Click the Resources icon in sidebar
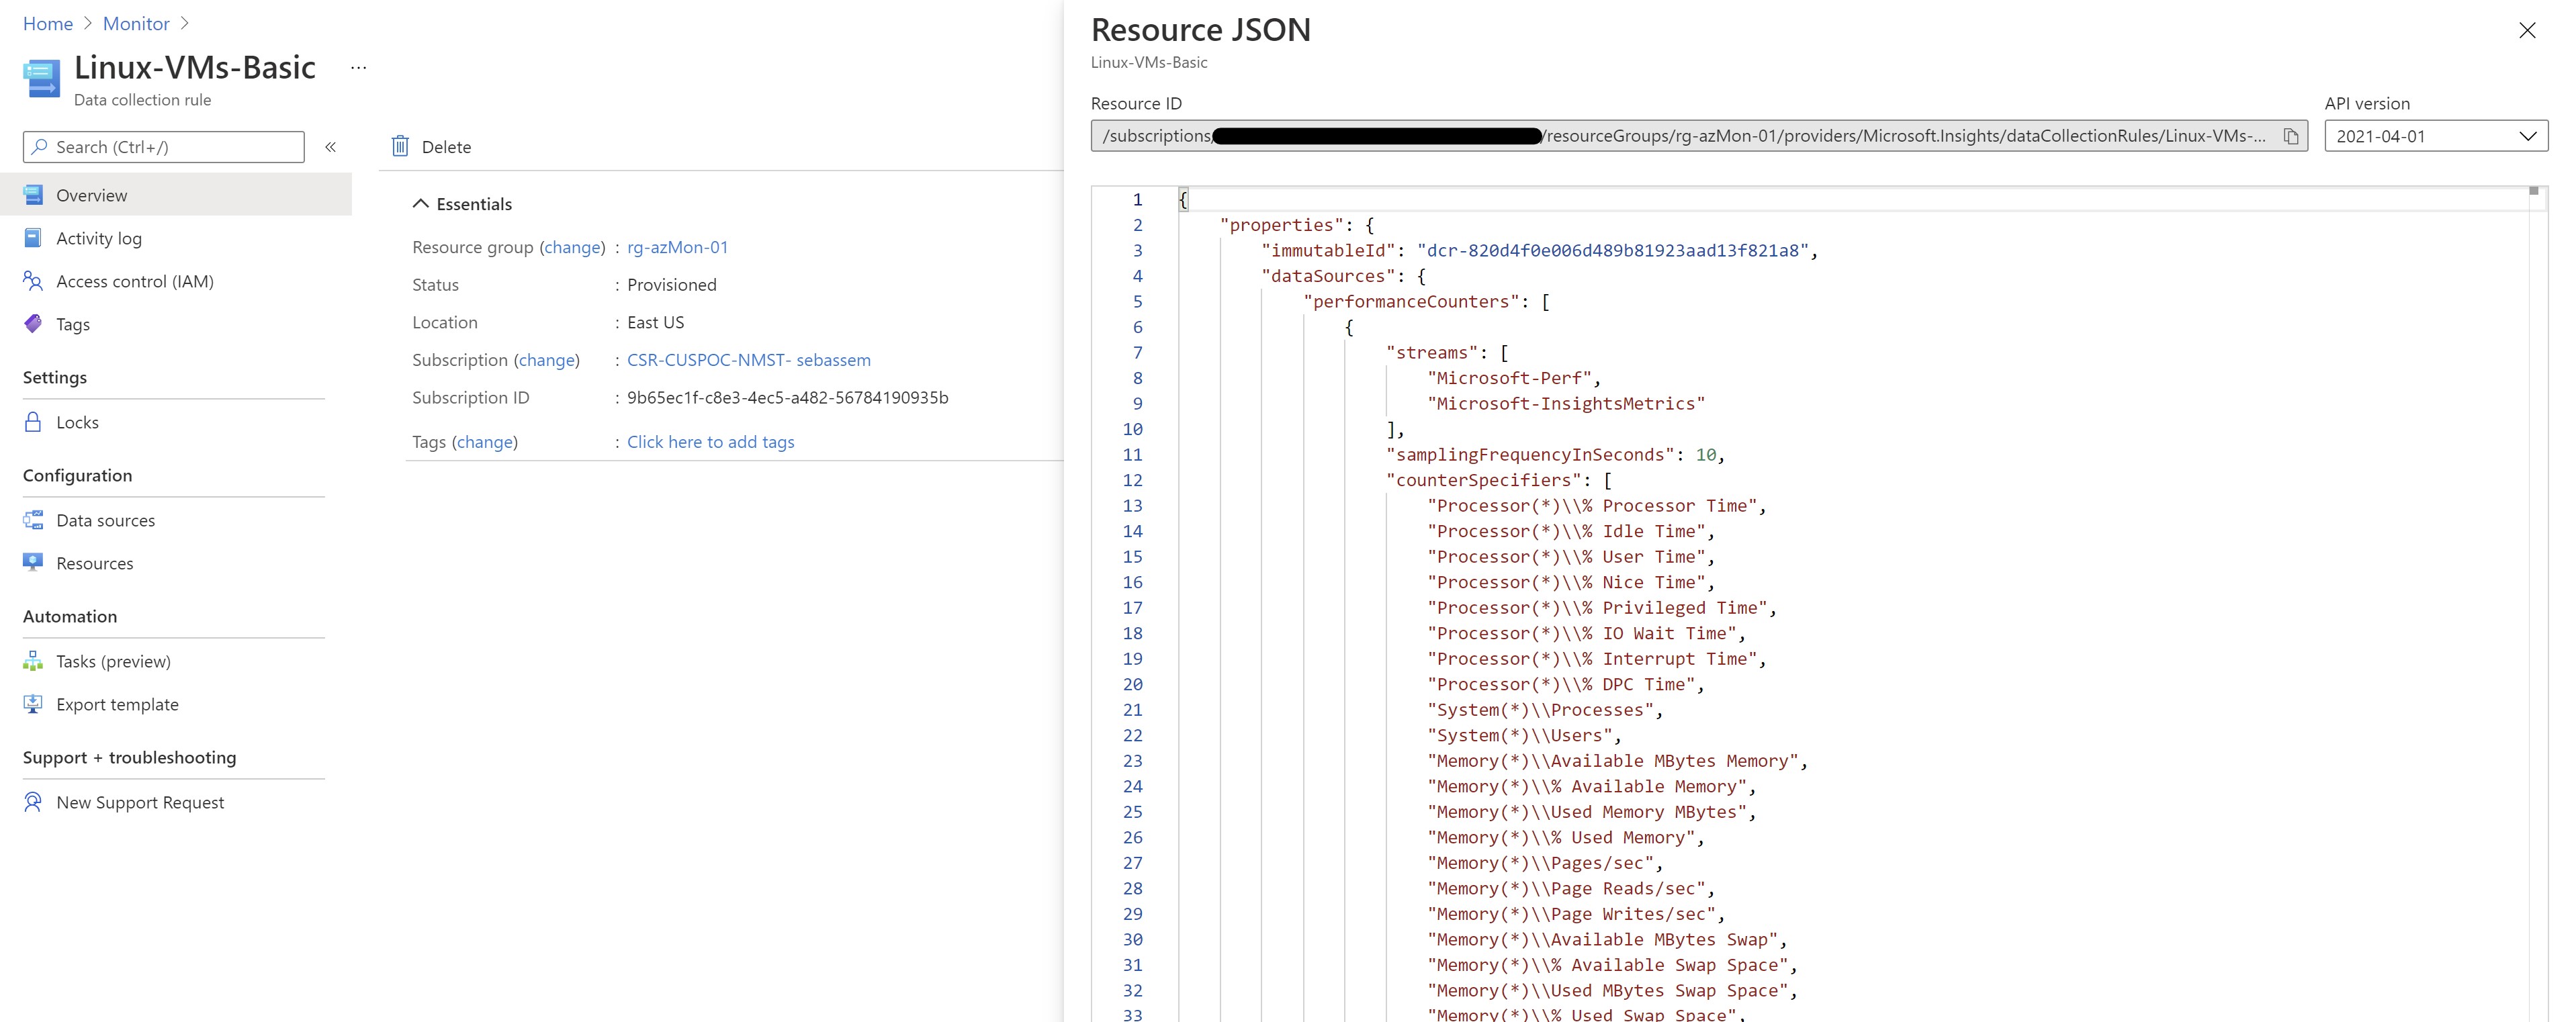This screenshot has height=1022, width=2576. point(33,562)
